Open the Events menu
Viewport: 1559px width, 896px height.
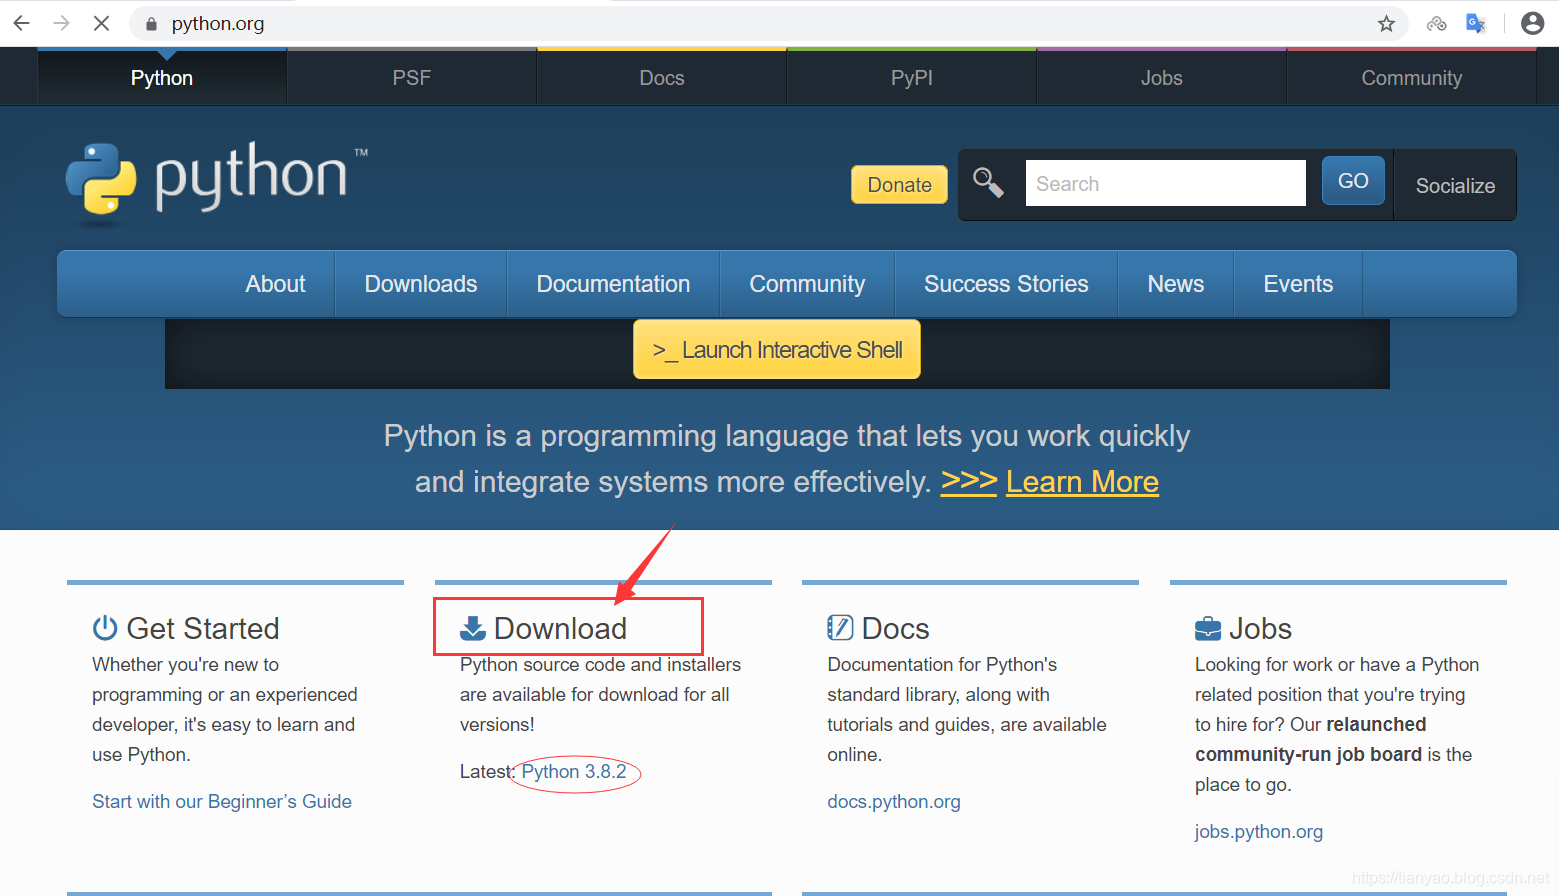click(x=1298, y=284)
